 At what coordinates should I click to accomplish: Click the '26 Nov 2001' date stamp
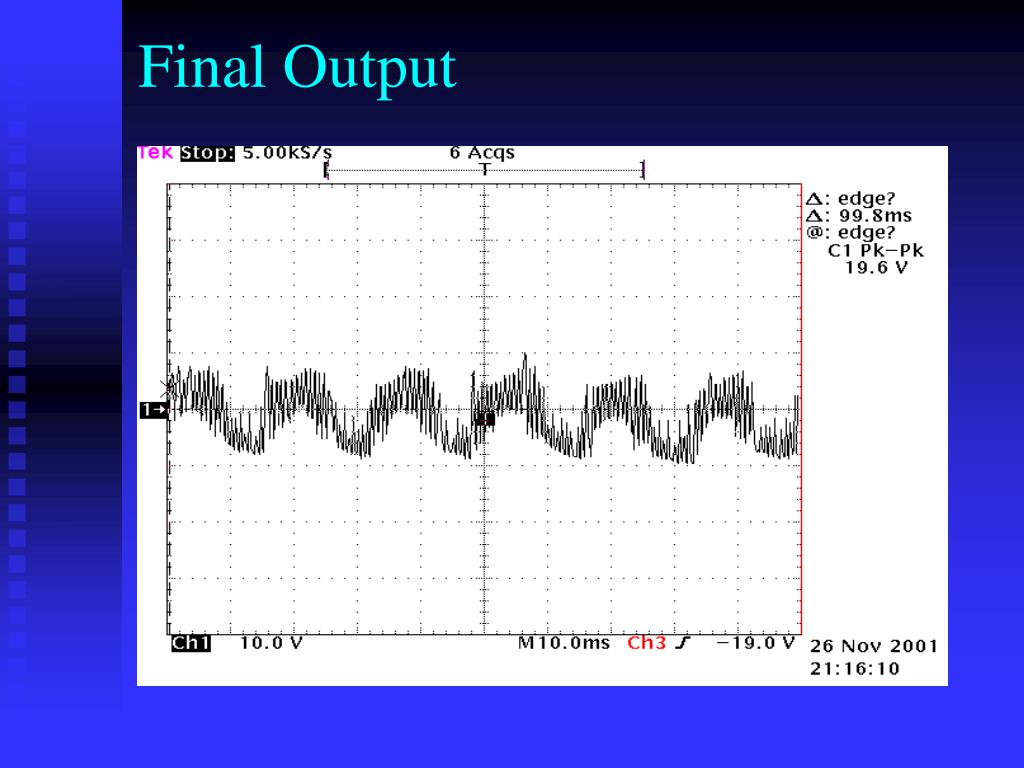click(x=874, y=646)
